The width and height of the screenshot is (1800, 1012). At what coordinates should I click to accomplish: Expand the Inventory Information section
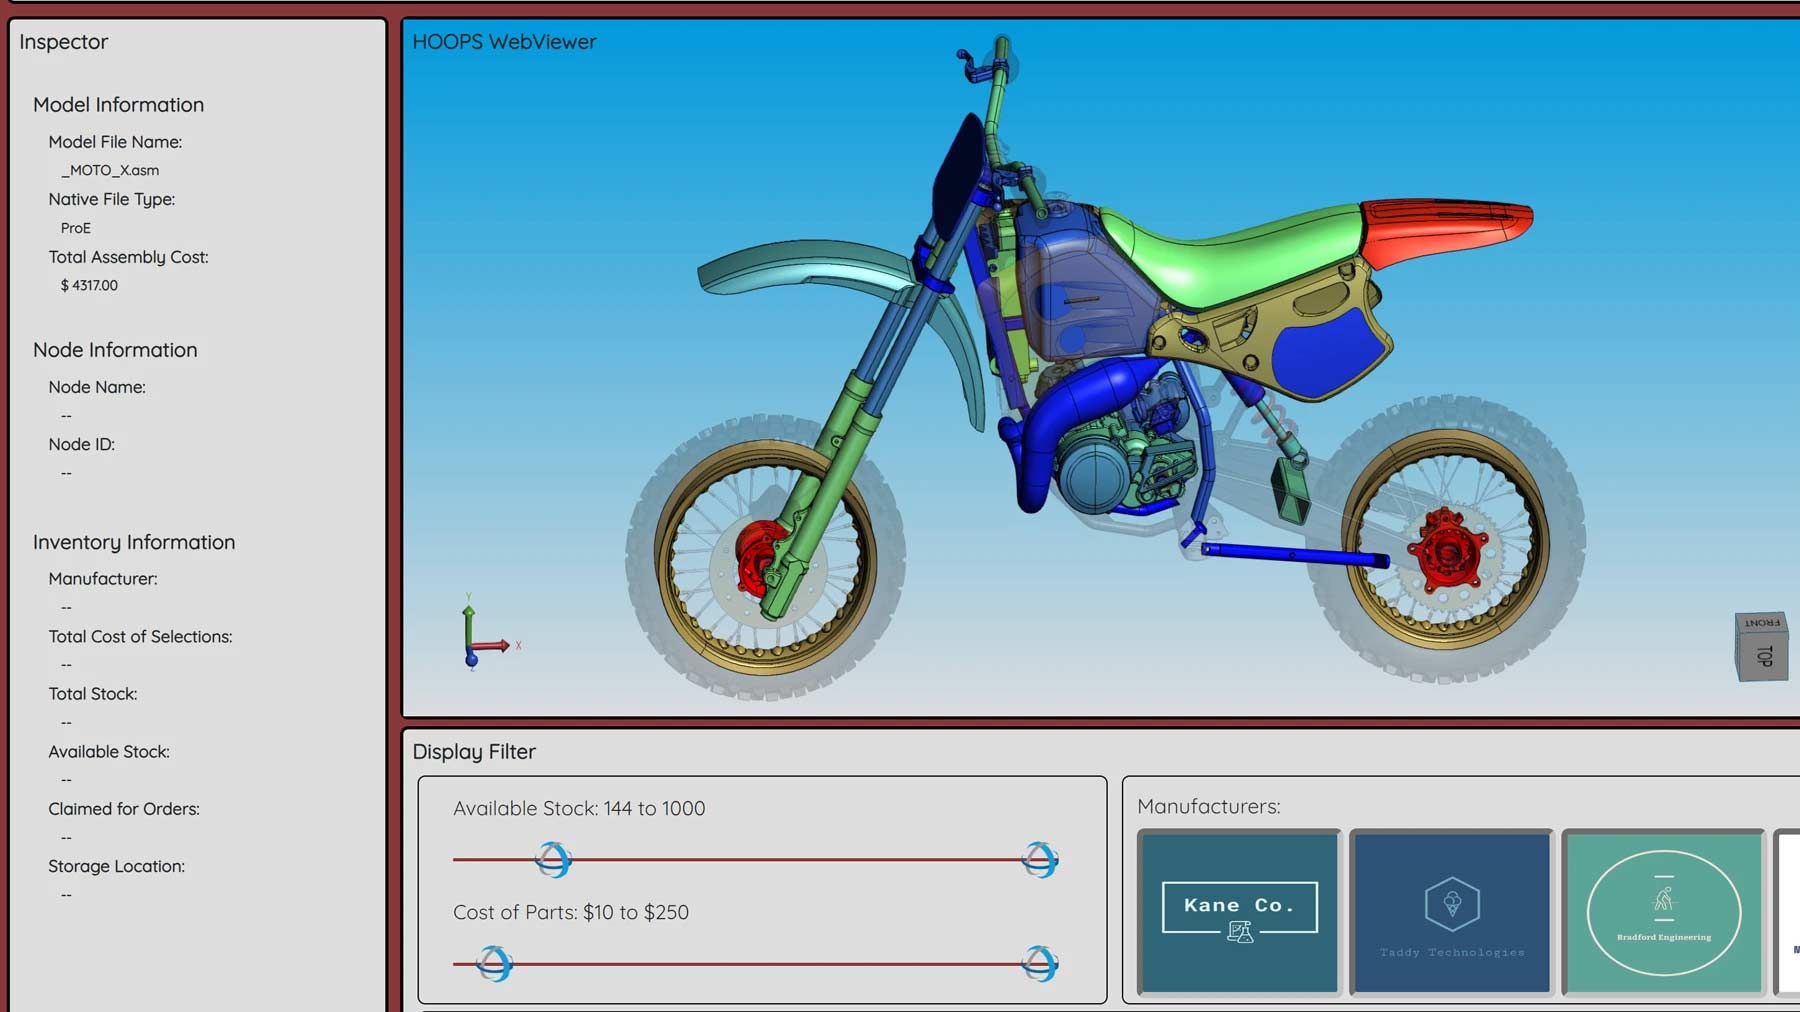134,541
